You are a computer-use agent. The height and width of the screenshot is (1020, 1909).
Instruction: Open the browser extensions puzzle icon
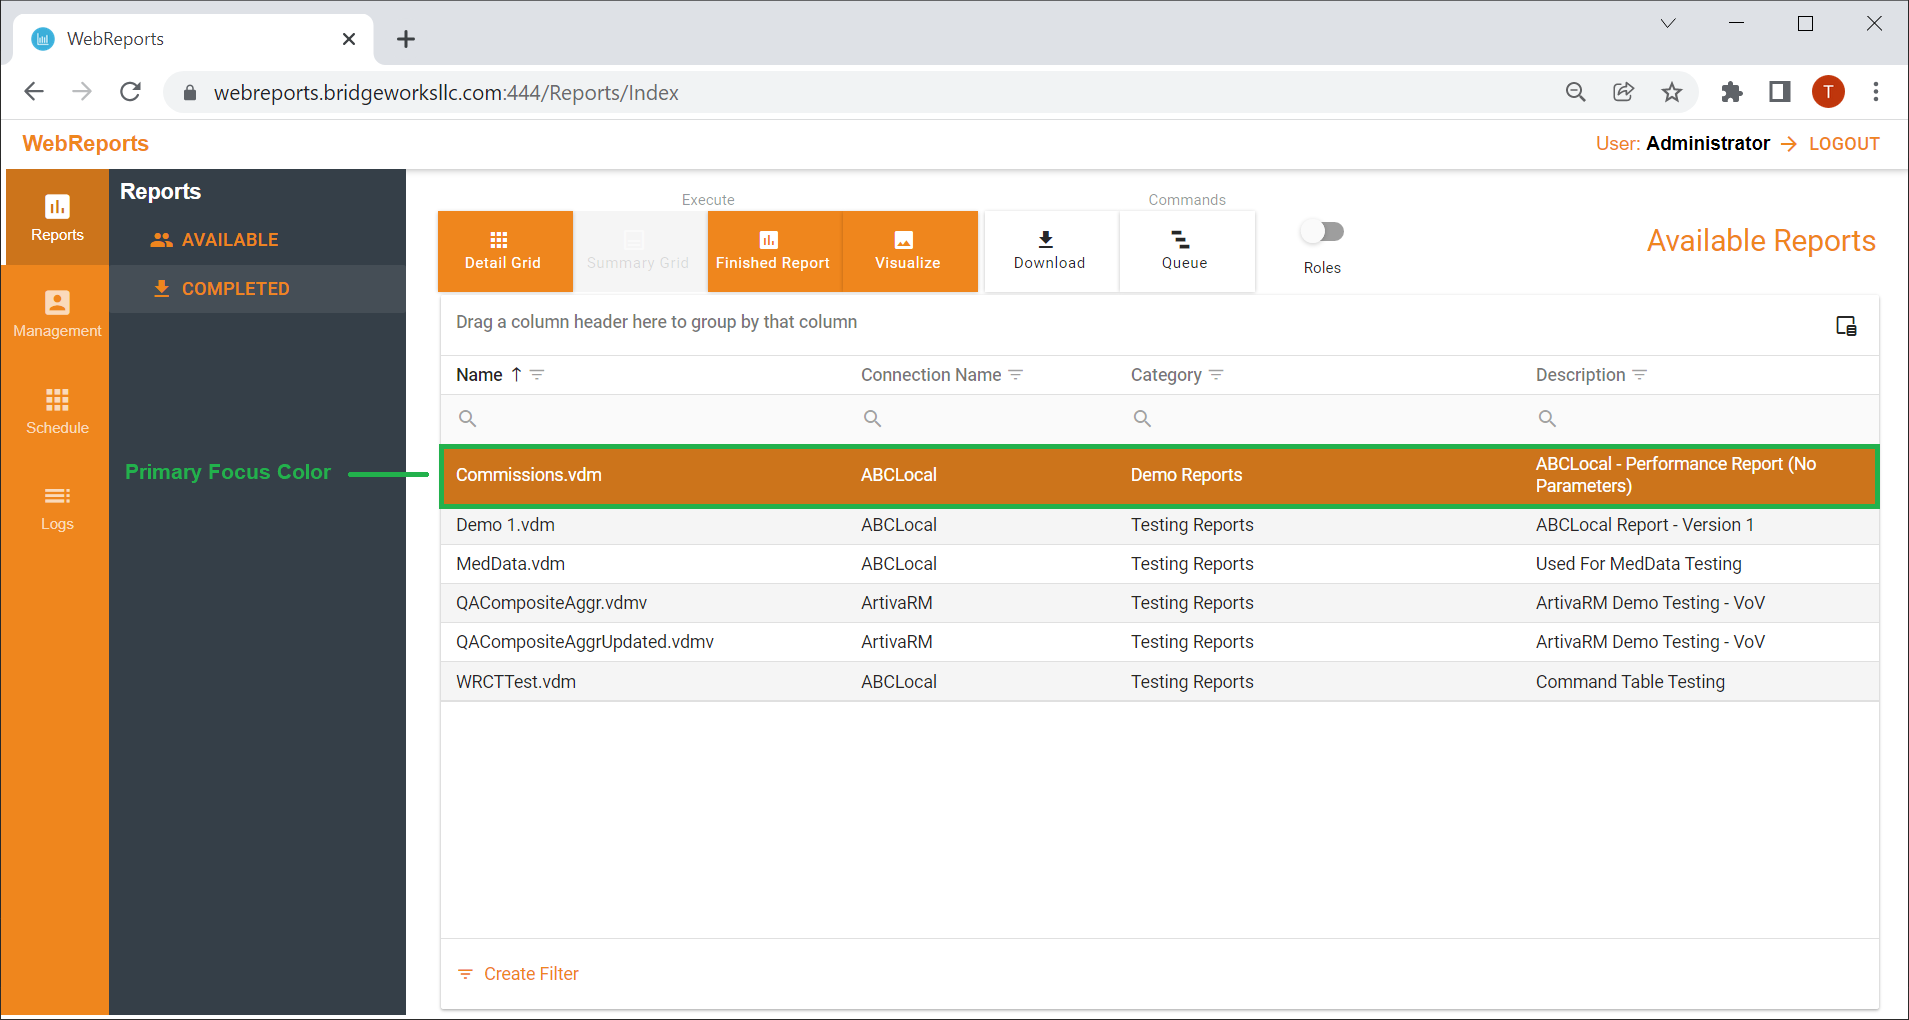tap(1732, 92)
